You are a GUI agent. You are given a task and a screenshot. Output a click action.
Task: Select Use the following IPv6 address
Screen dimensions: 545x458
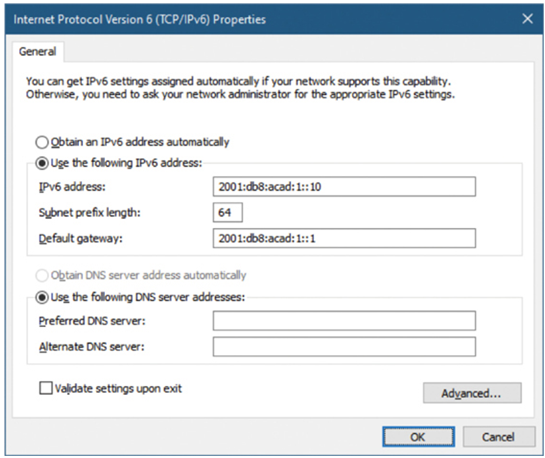[x=42, y=163]
